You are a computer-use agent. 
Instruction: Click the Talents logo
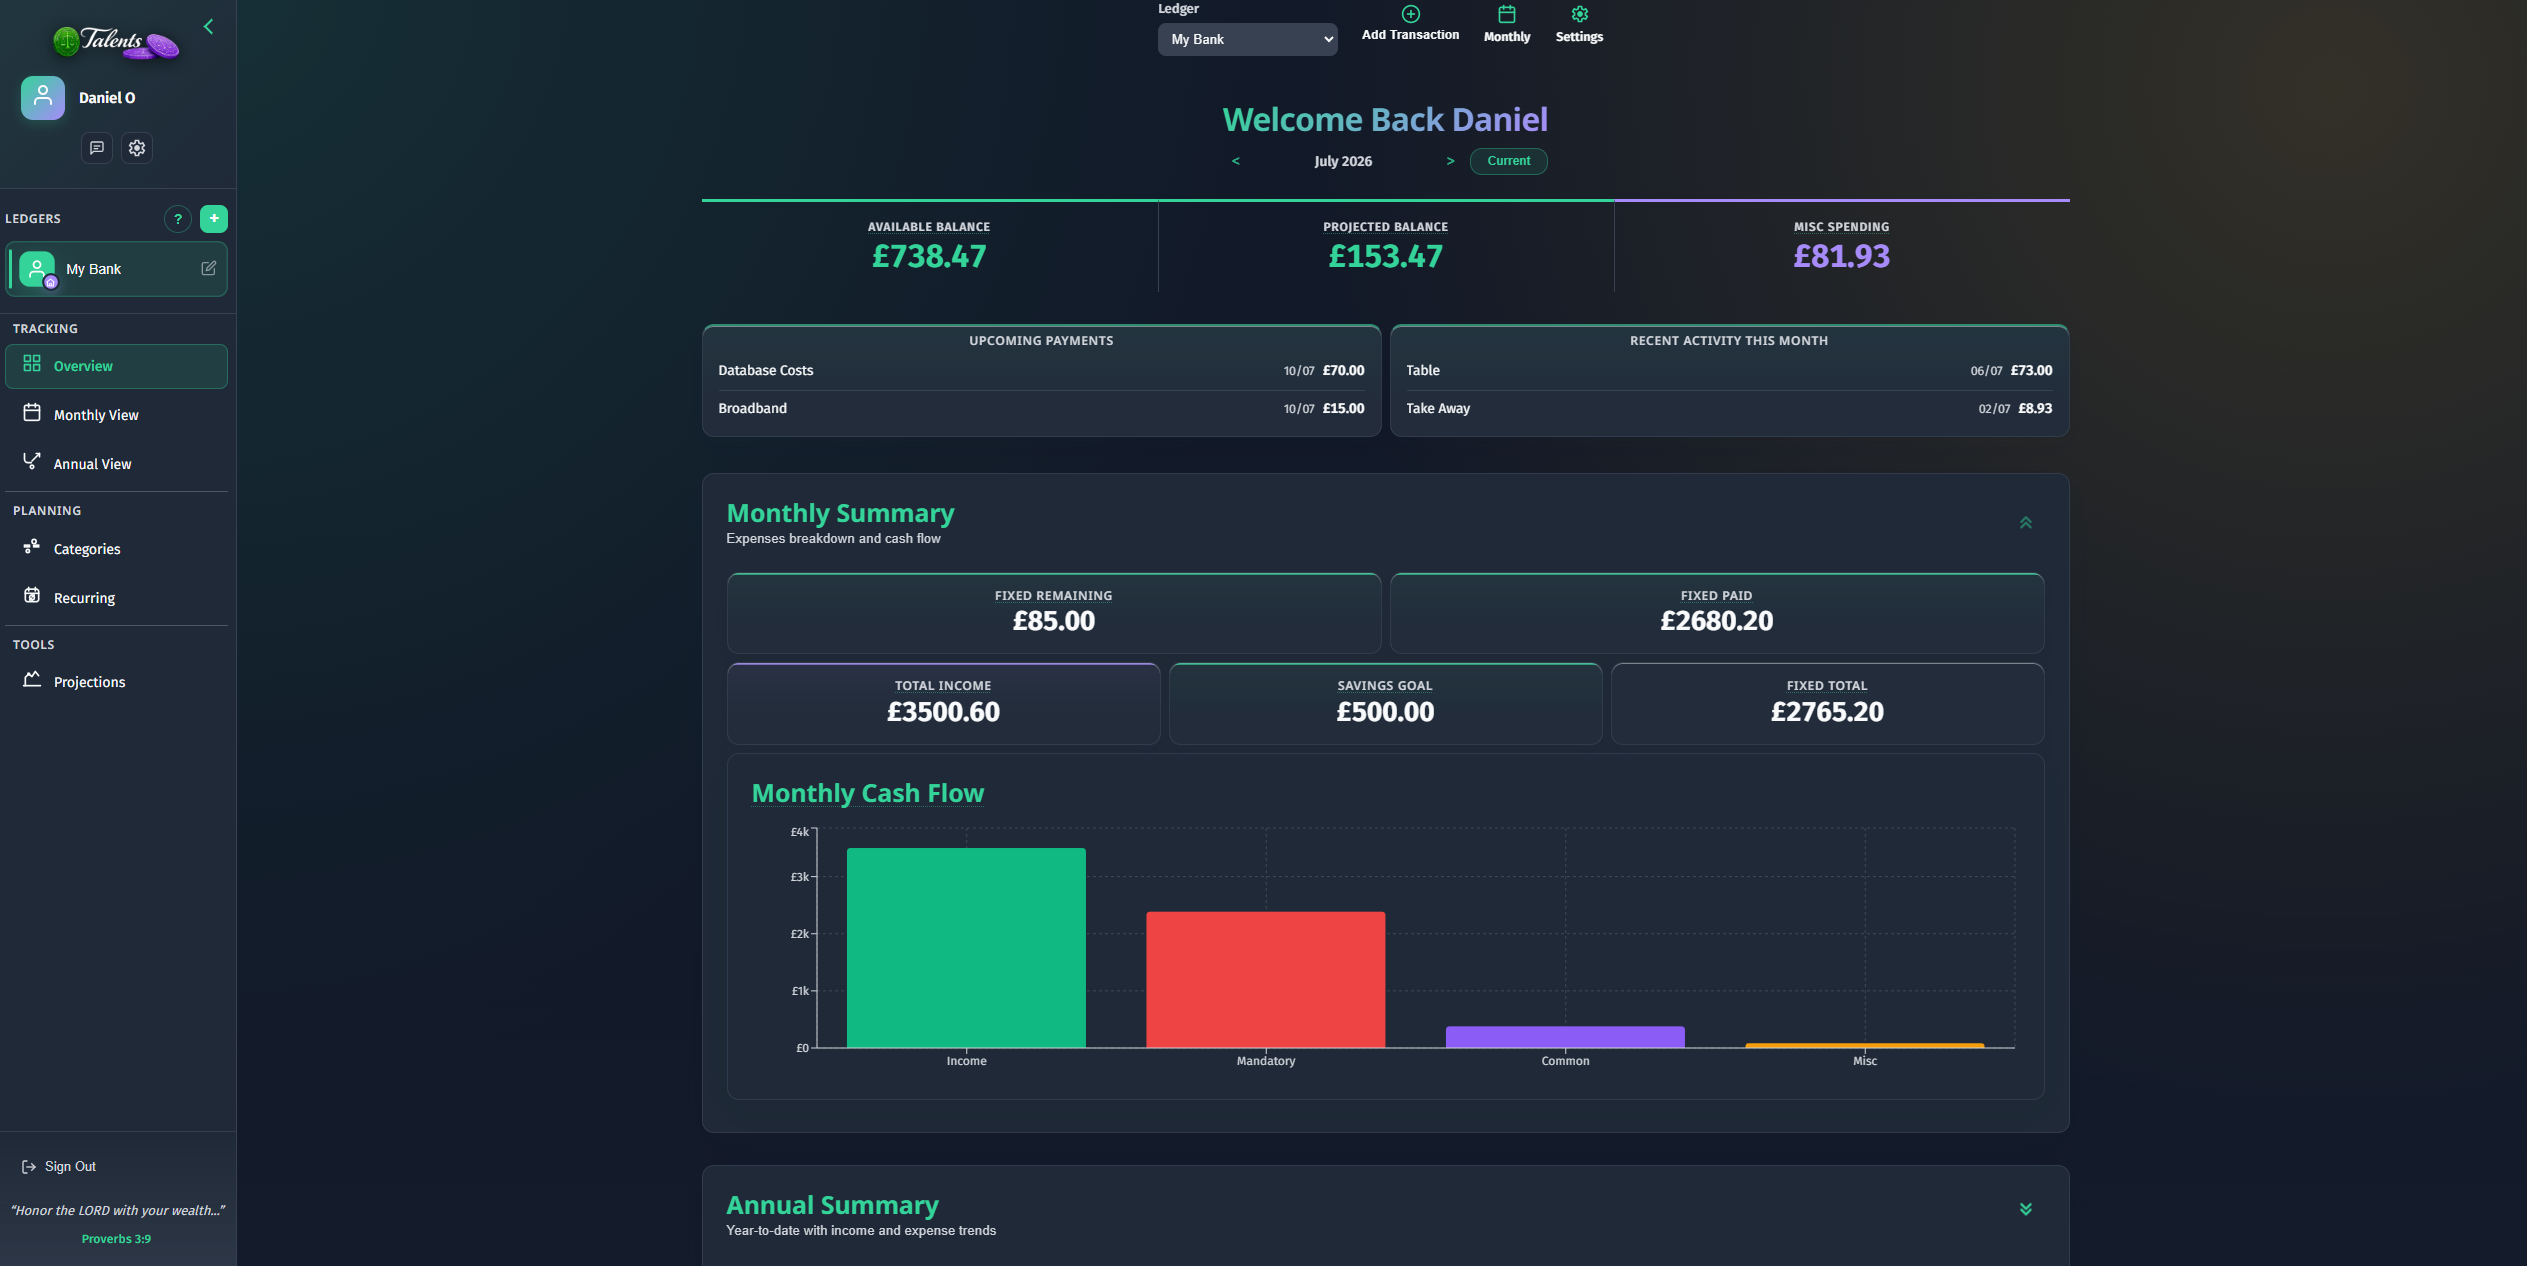pos(115,42)
